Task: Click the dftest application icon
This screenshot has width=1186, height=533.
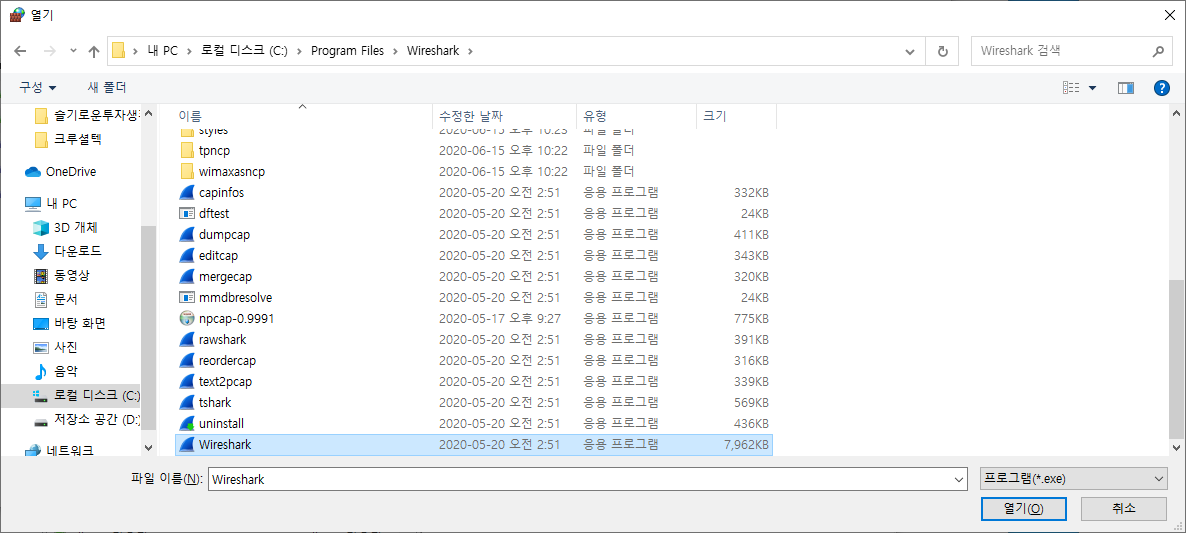Action: (187, 213)
